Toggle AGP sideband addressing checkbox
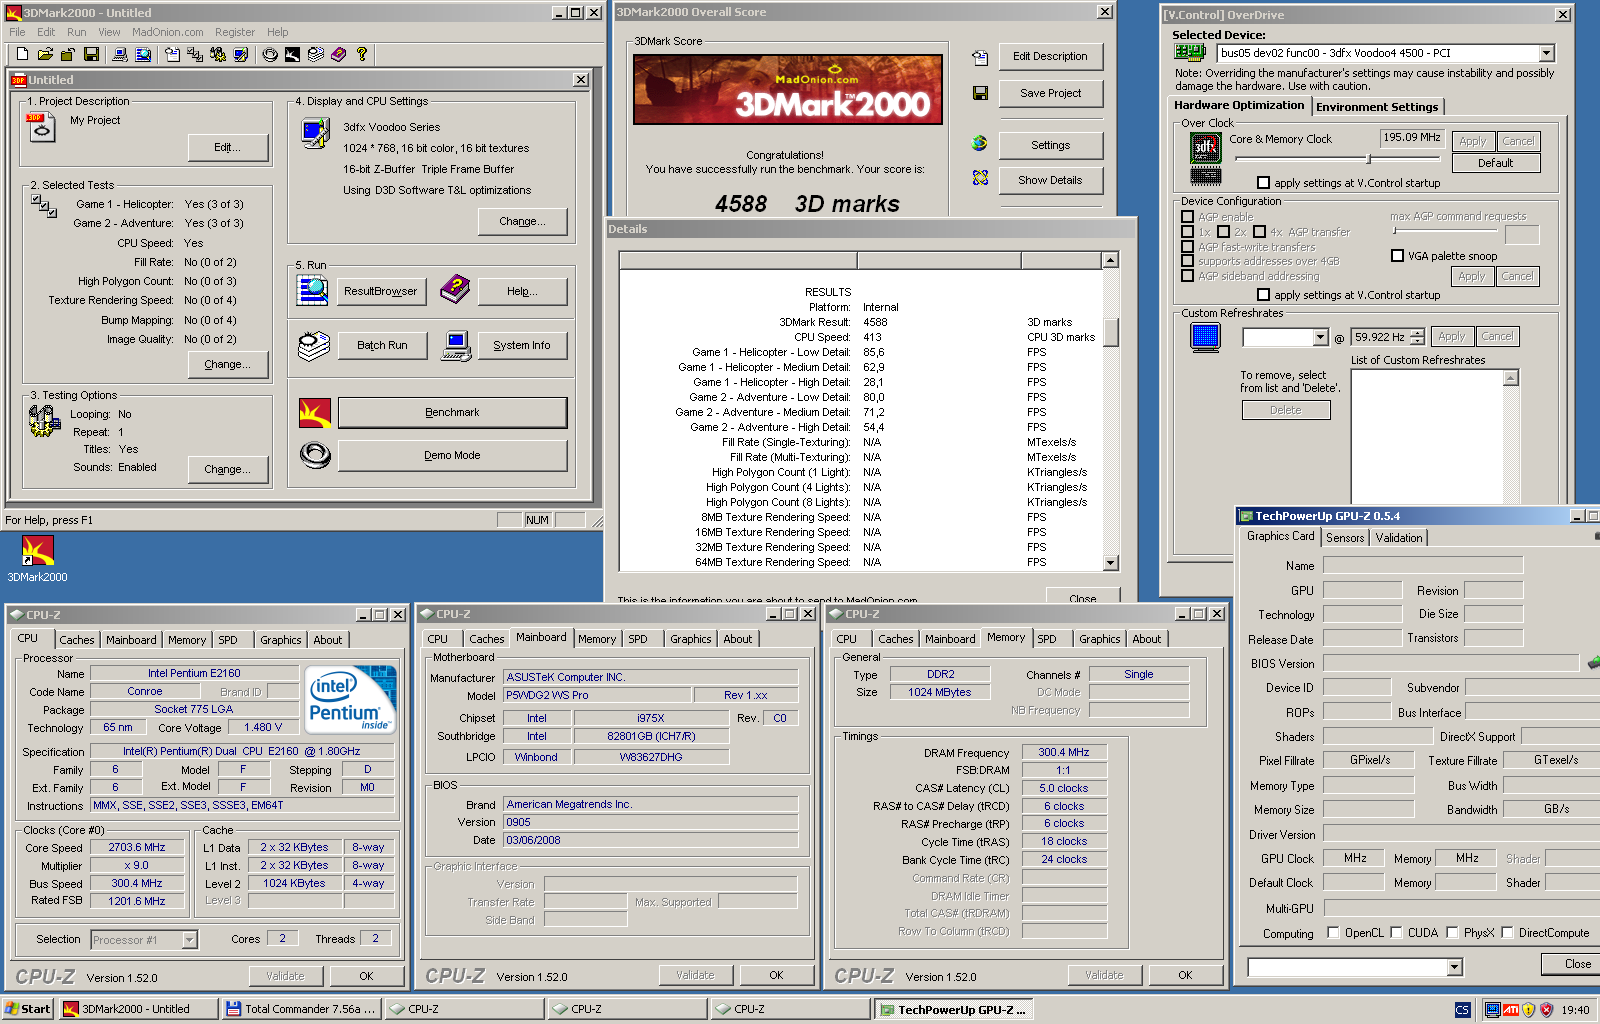Image resolution: width=1600 pixels, height=1024 pixels. (1188, 276)
